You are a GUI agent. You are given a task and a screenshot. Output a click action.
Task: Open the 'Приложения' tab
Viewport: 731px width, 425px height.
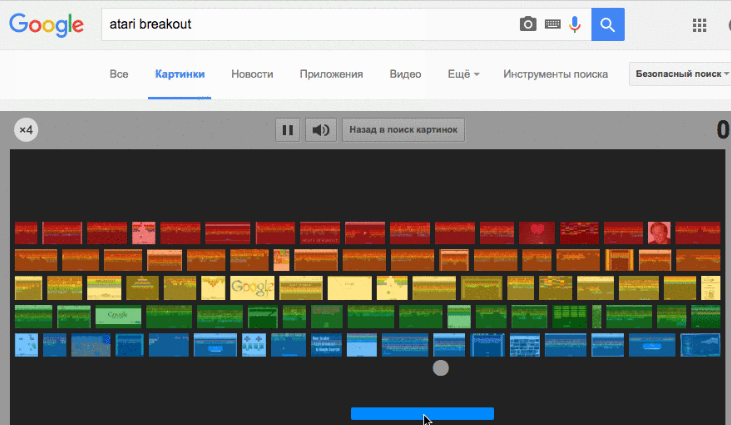(x=331, y=74)
